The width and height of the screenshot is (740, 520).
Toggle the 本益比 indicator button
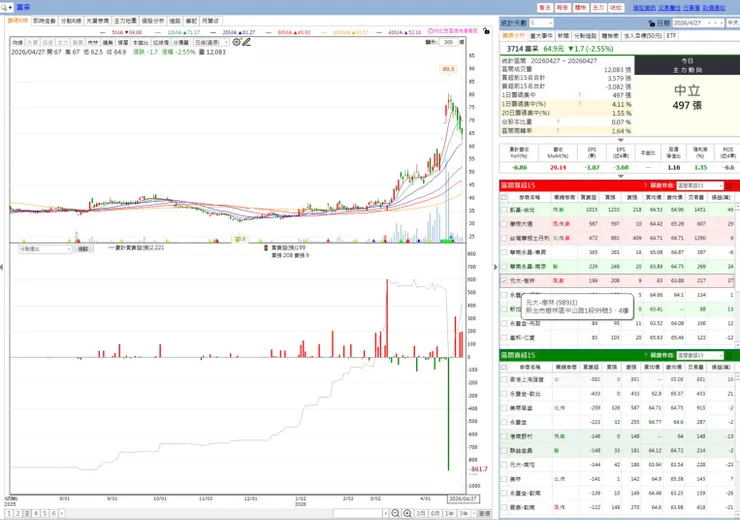click(x=141, y=42)
